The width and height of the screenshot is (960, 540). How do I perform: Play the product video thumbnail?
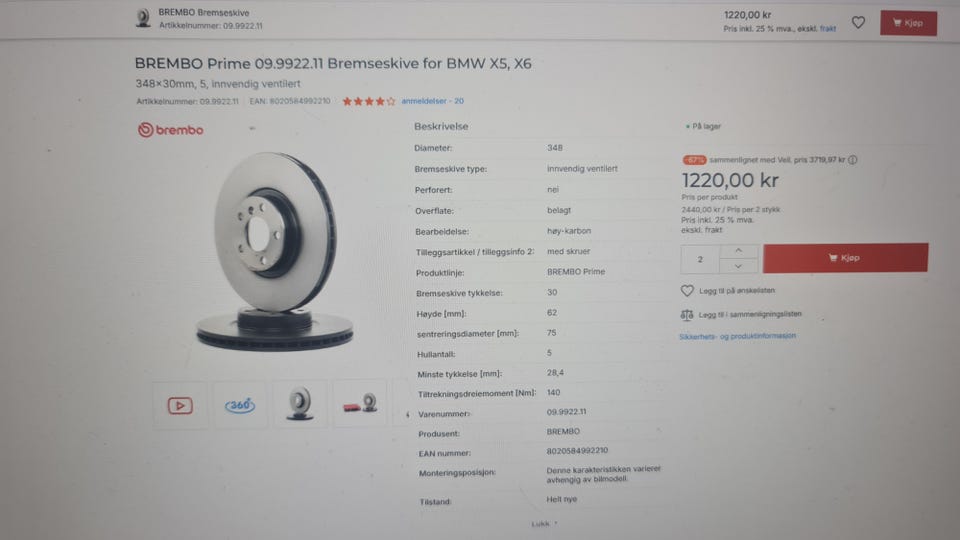180,405
